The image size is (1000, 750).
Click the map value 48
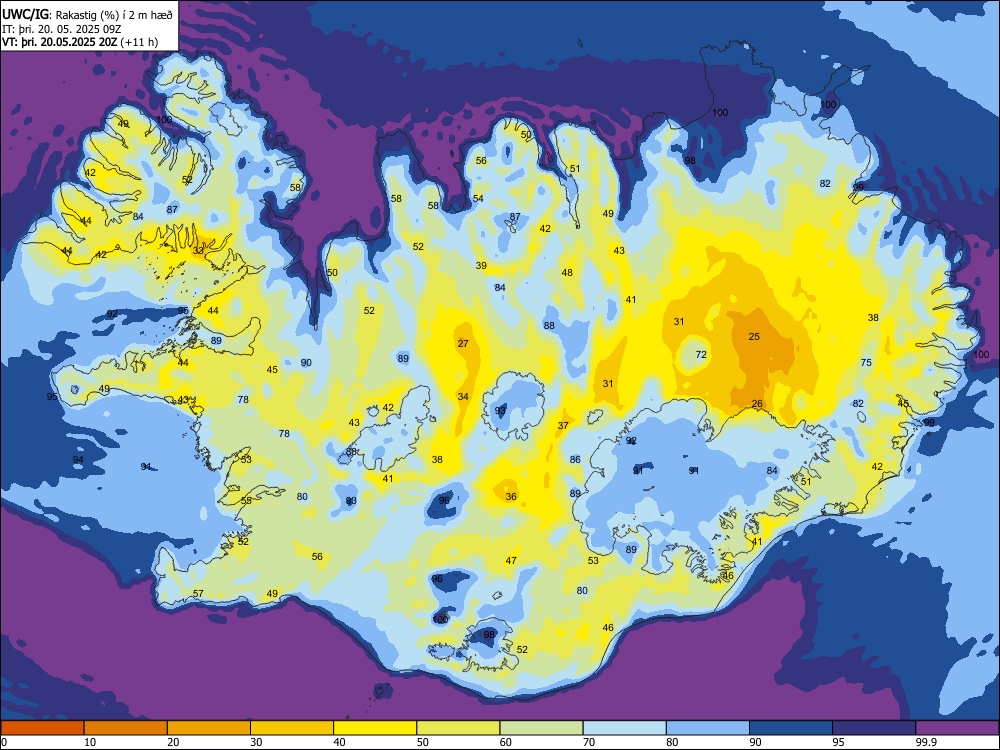pos(567,273)
